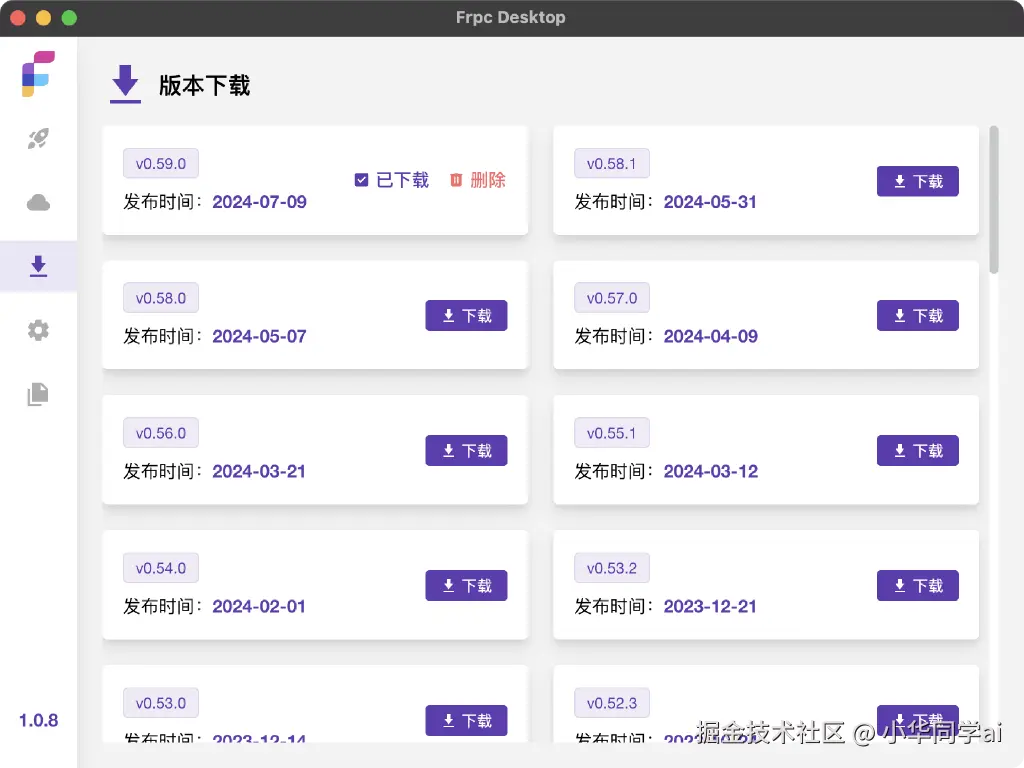This screenshot has height=768, width=1024.
Task: Click the 2024-05-31 release date text
Action: click(710, 202)
